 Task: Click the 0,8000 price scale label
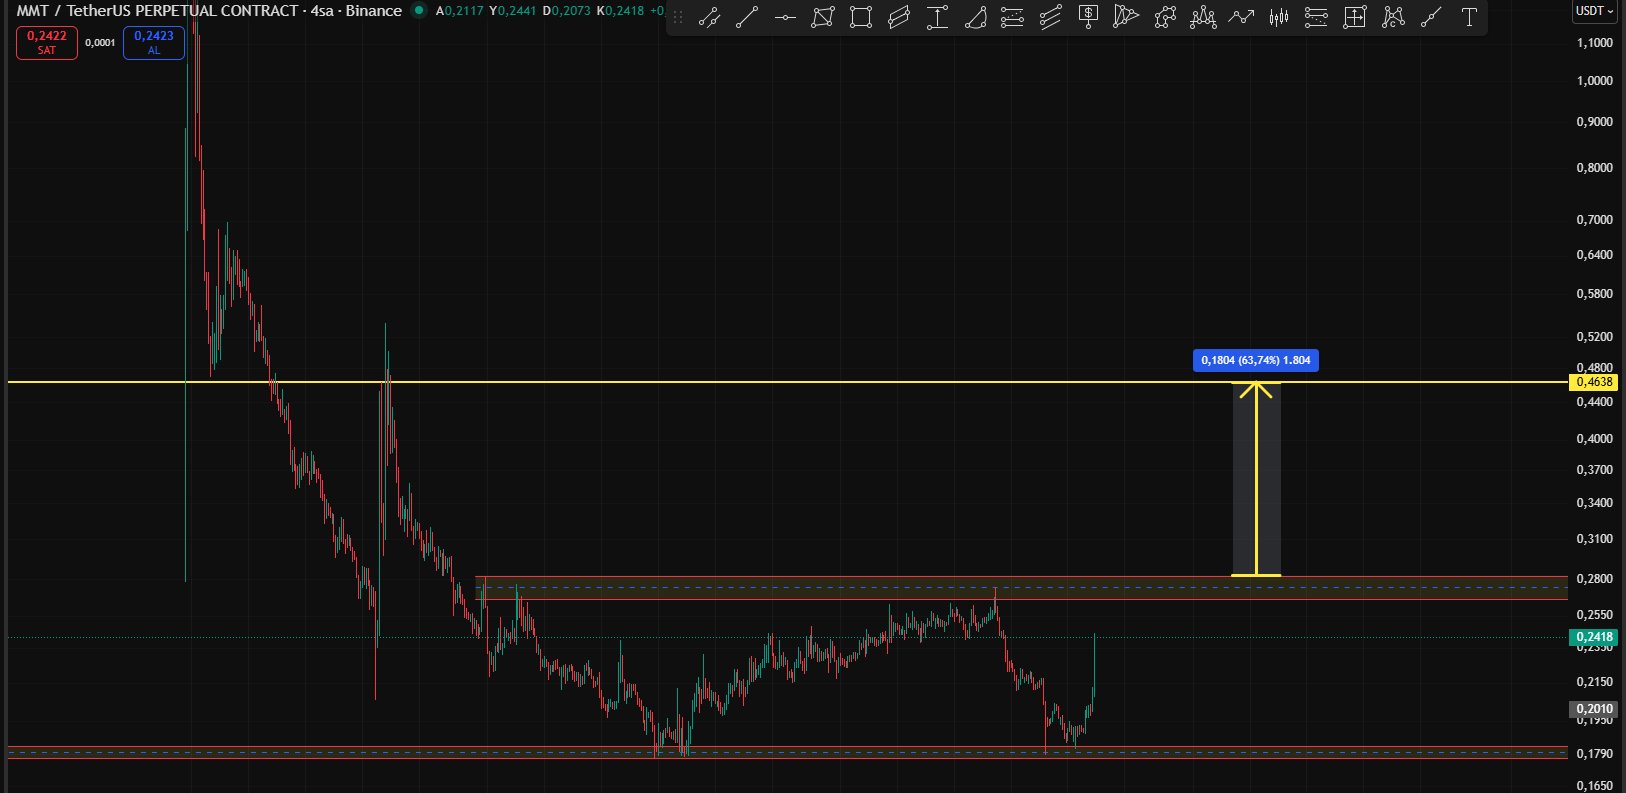point(1595,168)
